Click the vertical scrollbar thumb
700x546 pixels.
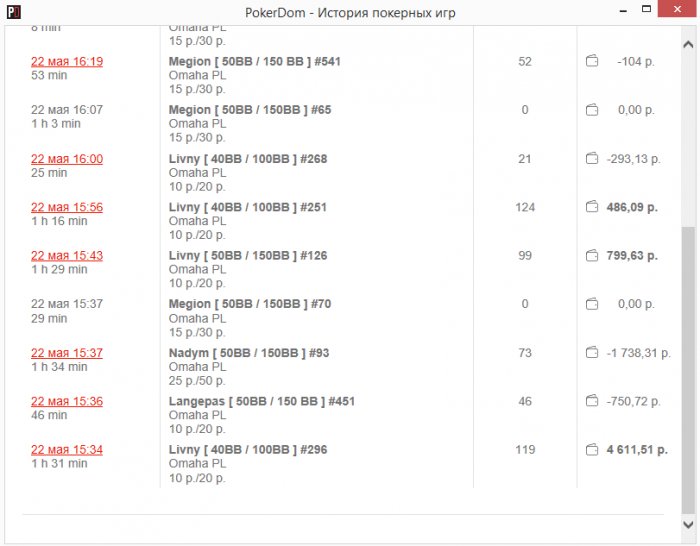688,371
